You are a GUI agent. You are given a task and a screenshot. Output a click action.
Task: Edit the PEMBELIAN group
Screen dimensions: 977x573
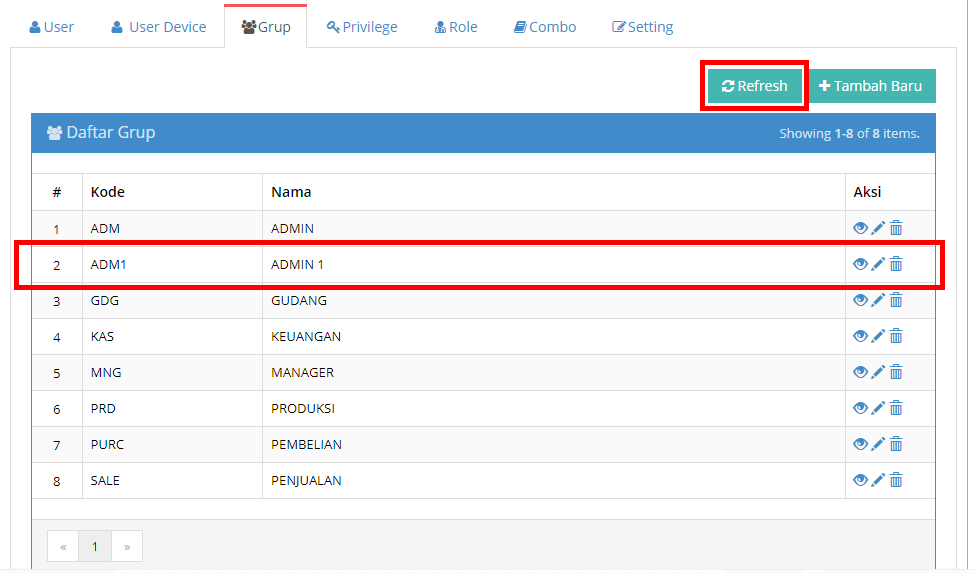coord(878,445)
